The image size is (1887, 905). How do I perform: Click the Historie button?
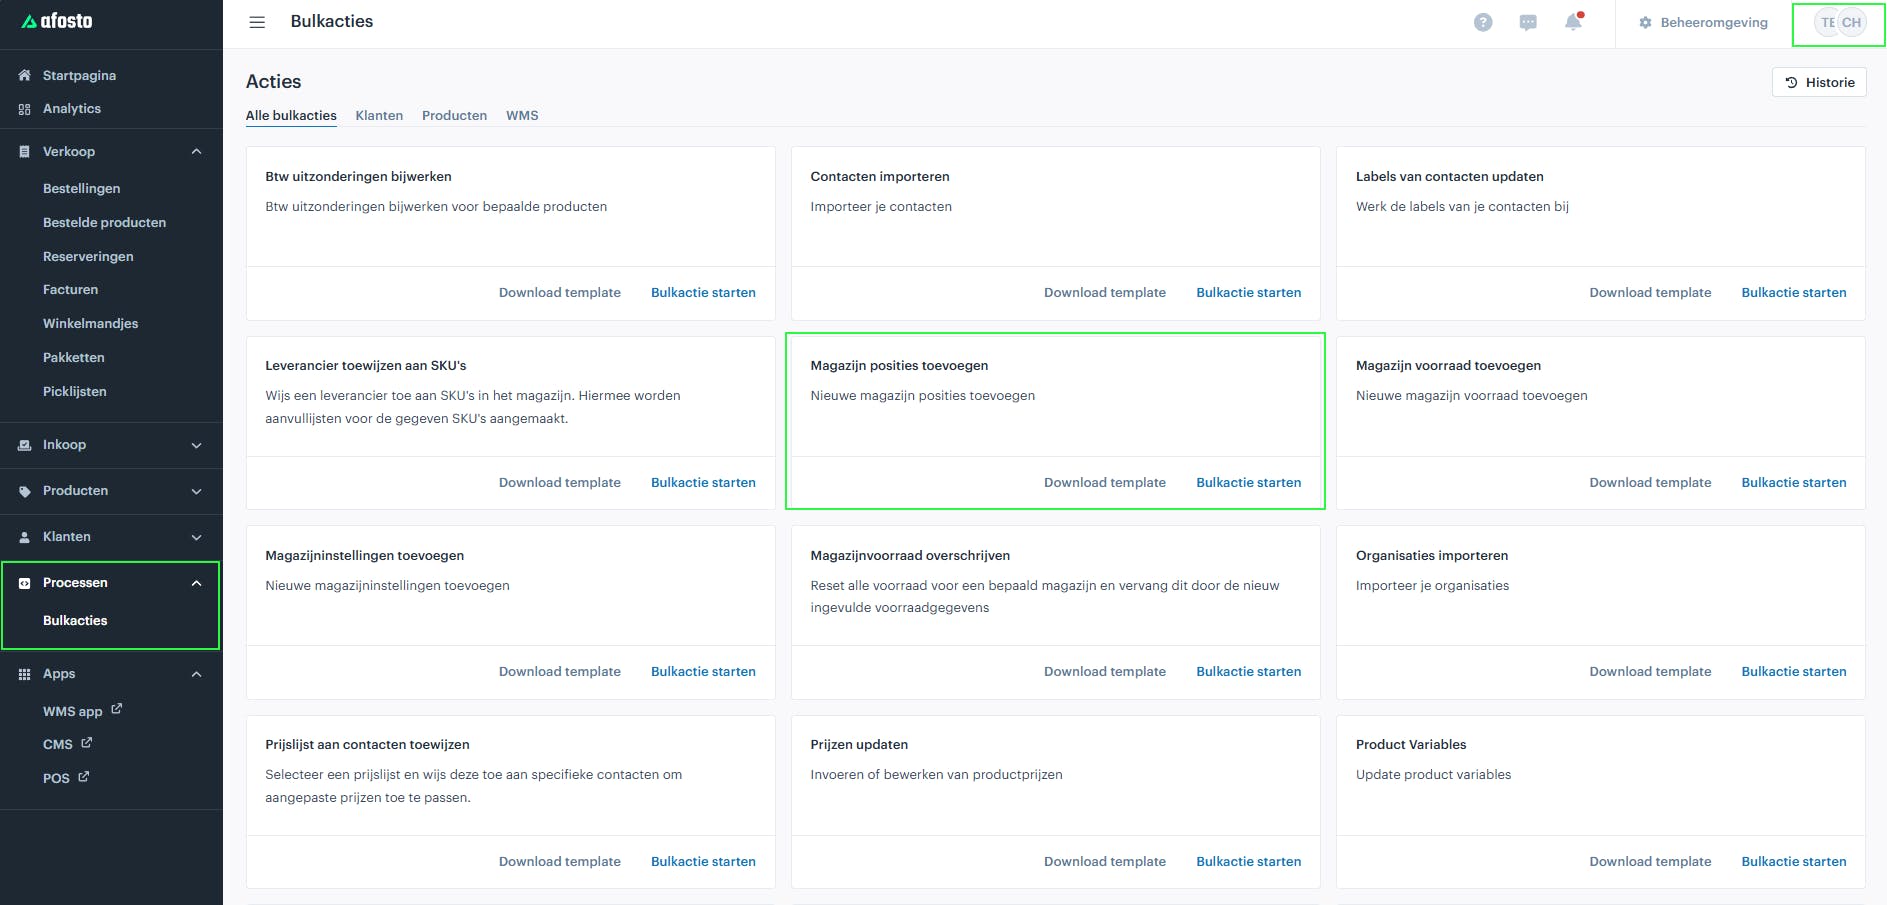coord(1819,83)
